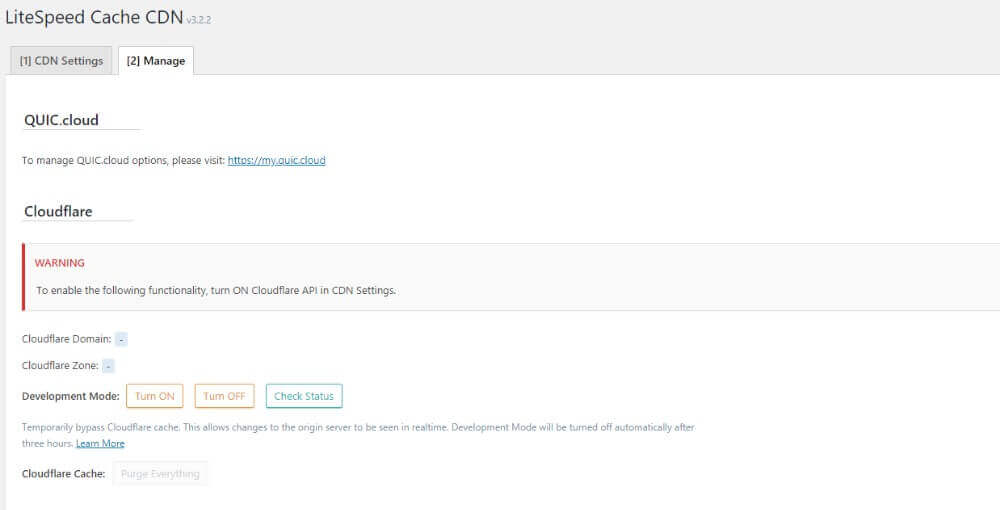Click the Cloudflare section heading

[x=58, y=212]
